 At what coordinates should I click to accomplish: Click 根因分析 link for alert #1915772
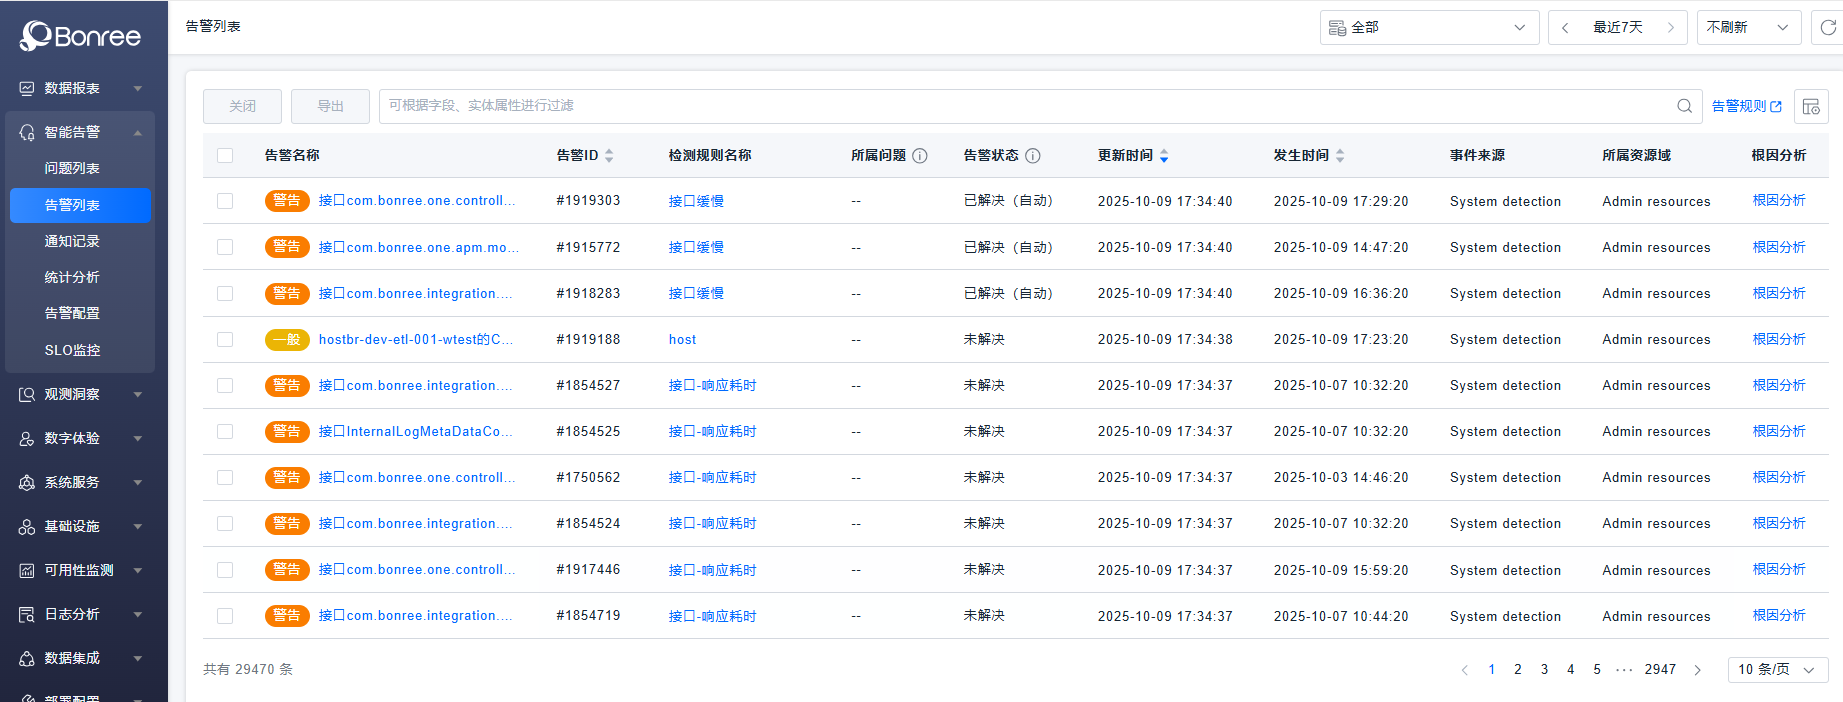pyautogui.click(x=1778, y=247)
